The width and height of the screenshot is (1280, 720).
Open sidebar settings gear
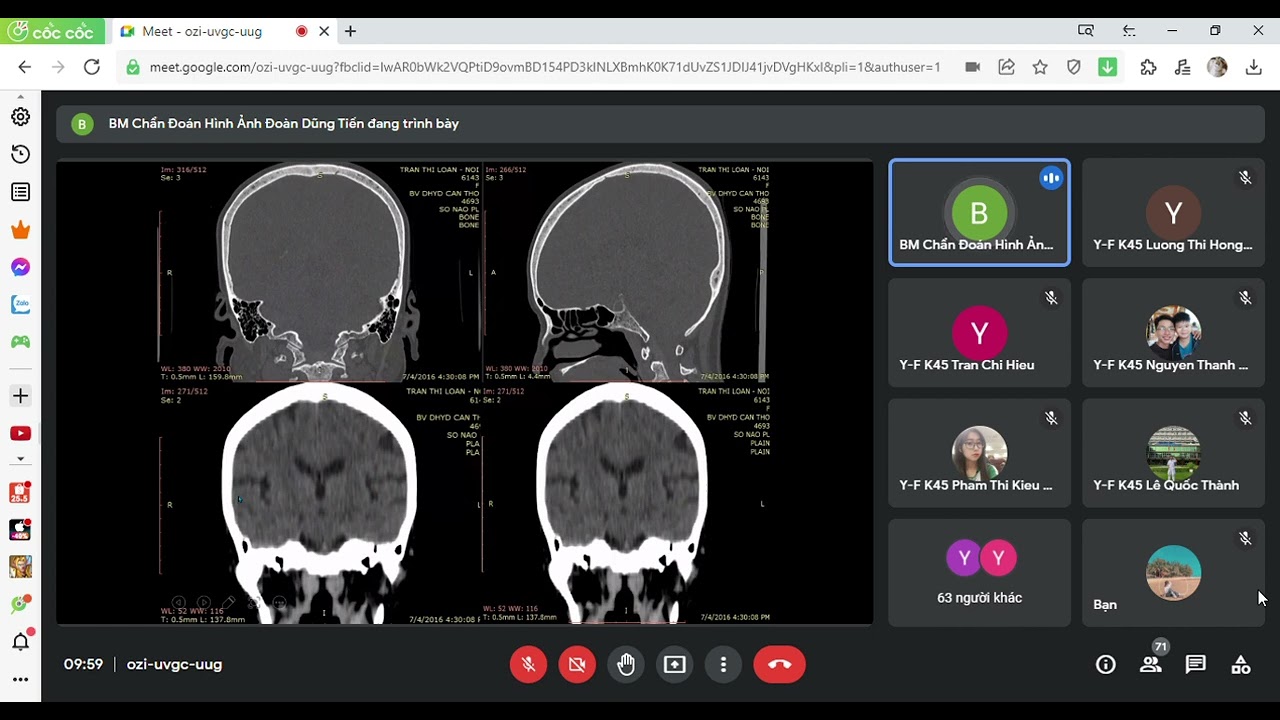click(x=20, y=117)
